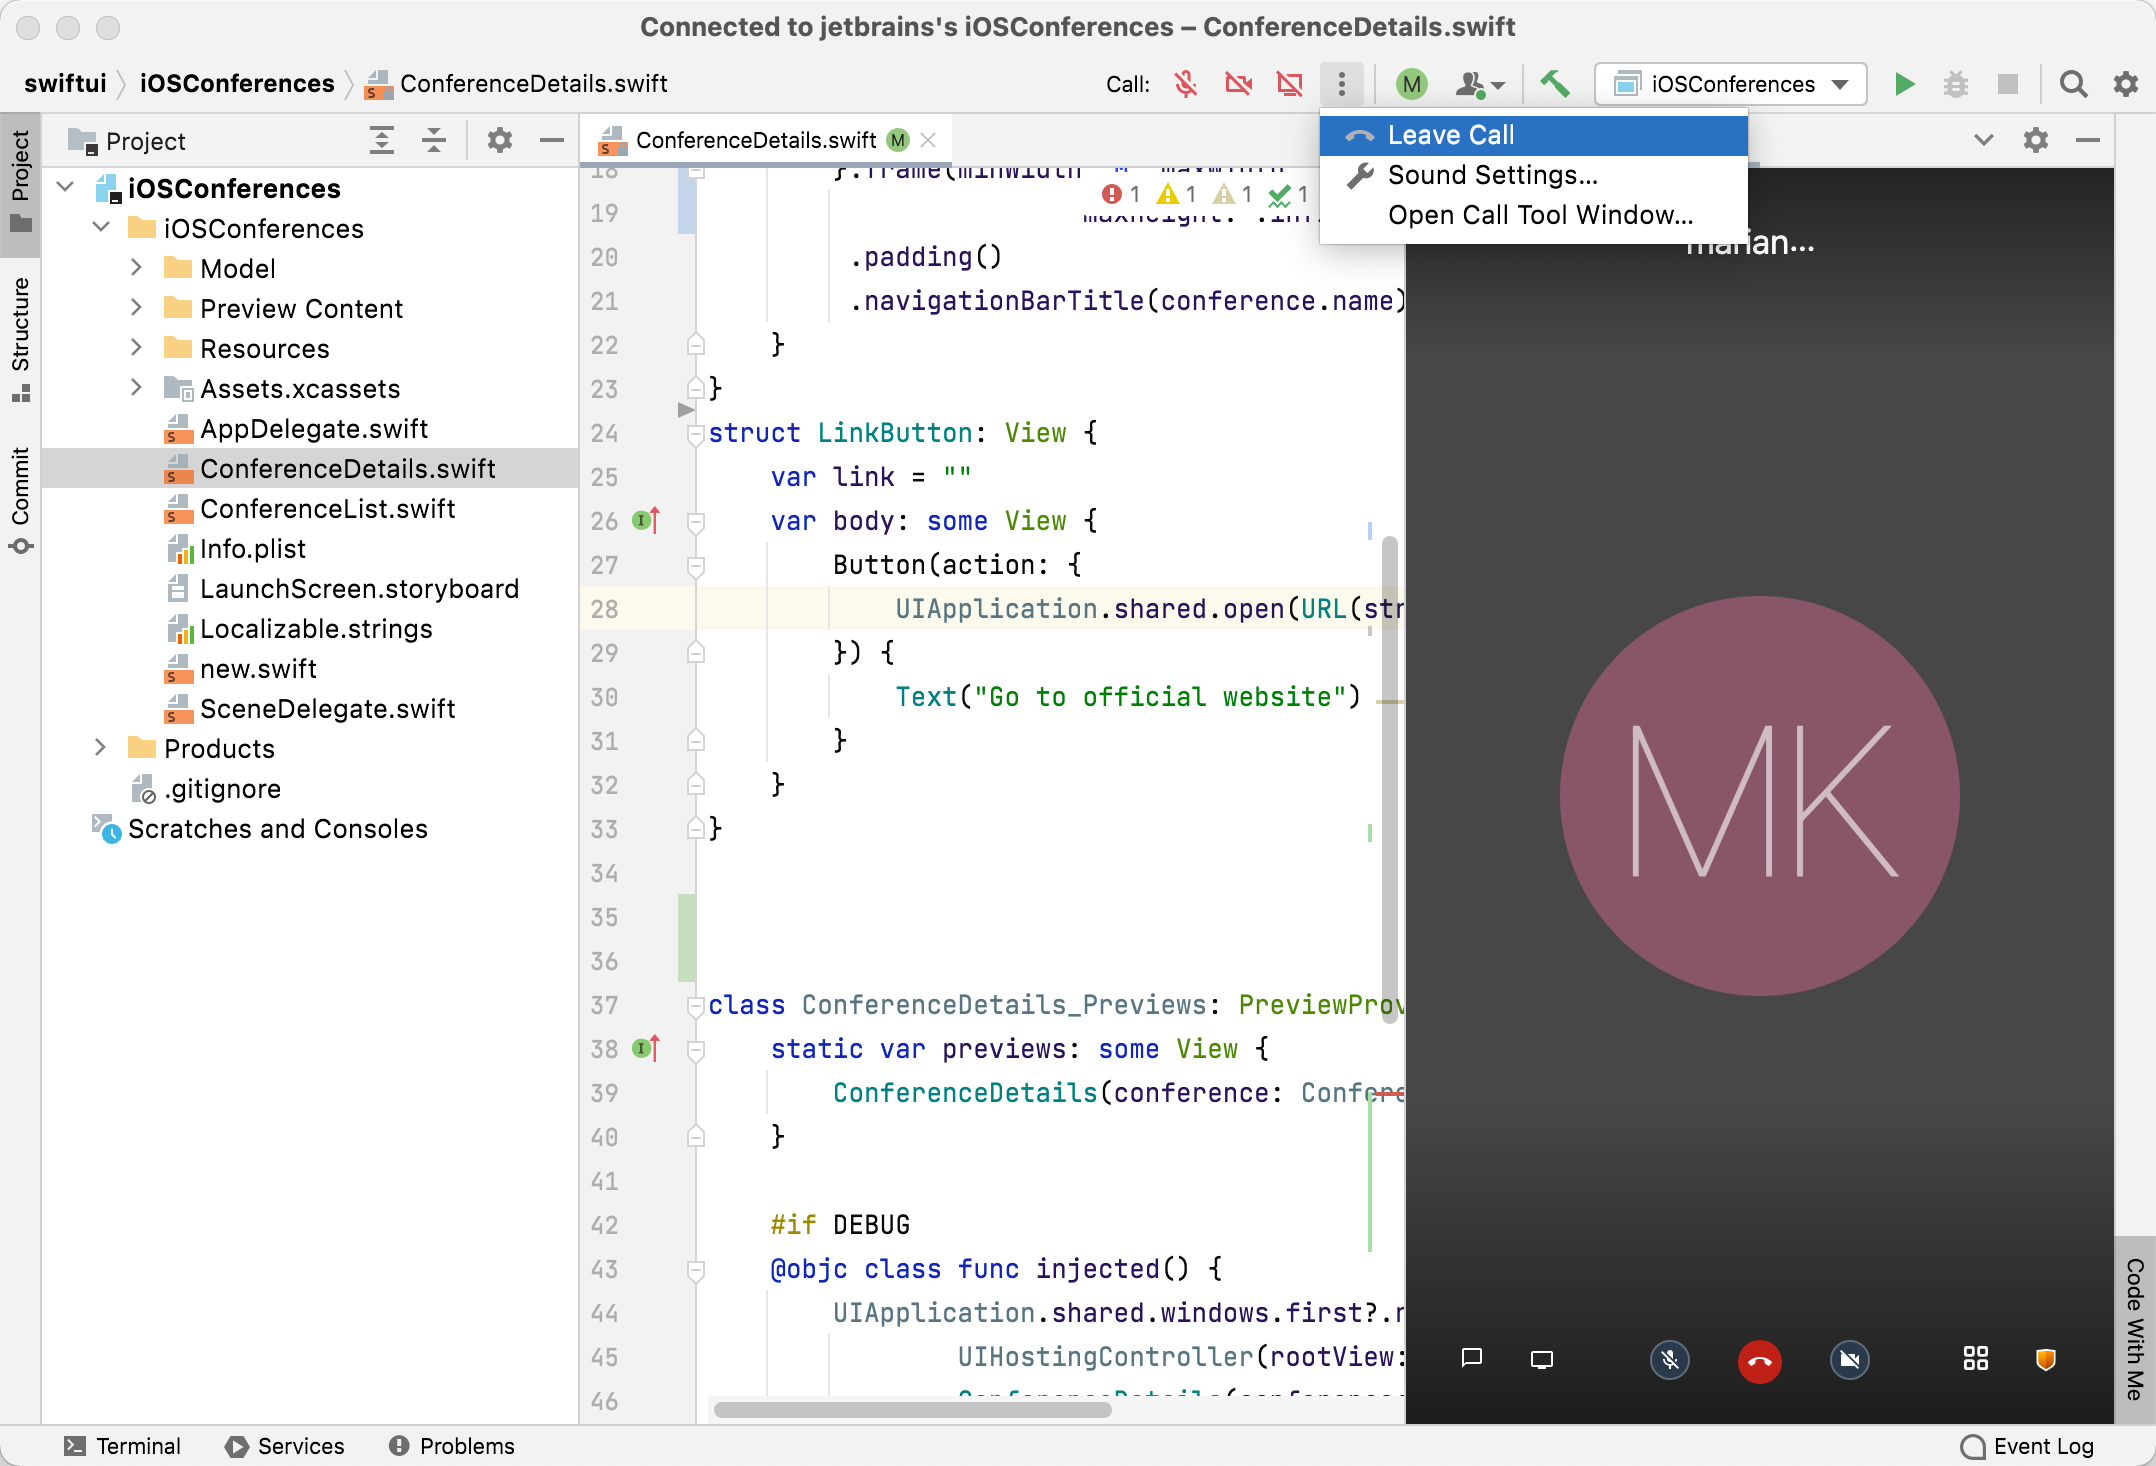
Task: Toggle camera in Call toolbar
Action: click(1238, 84)
